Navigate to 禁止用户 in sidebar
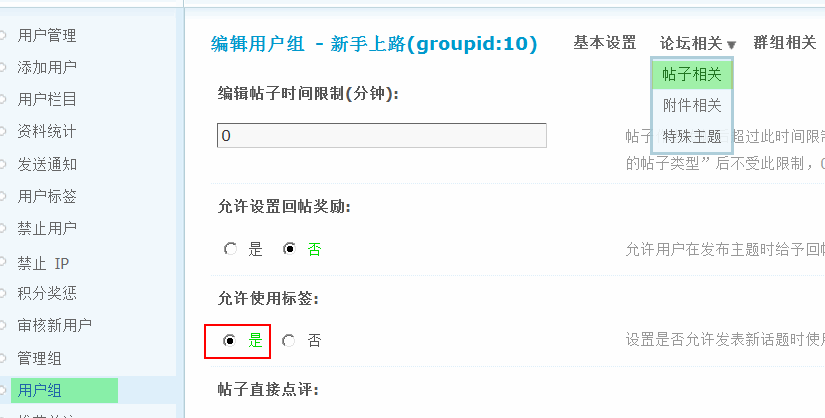This screenshot has width=825, height=418. click(47, 228)
